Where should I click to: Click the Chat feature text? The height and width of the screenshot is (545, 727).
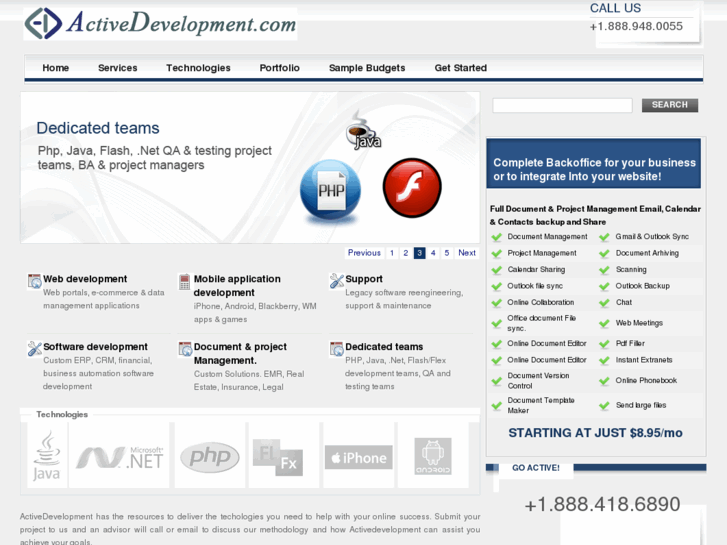pyautogui.click(x=624, y=302)
